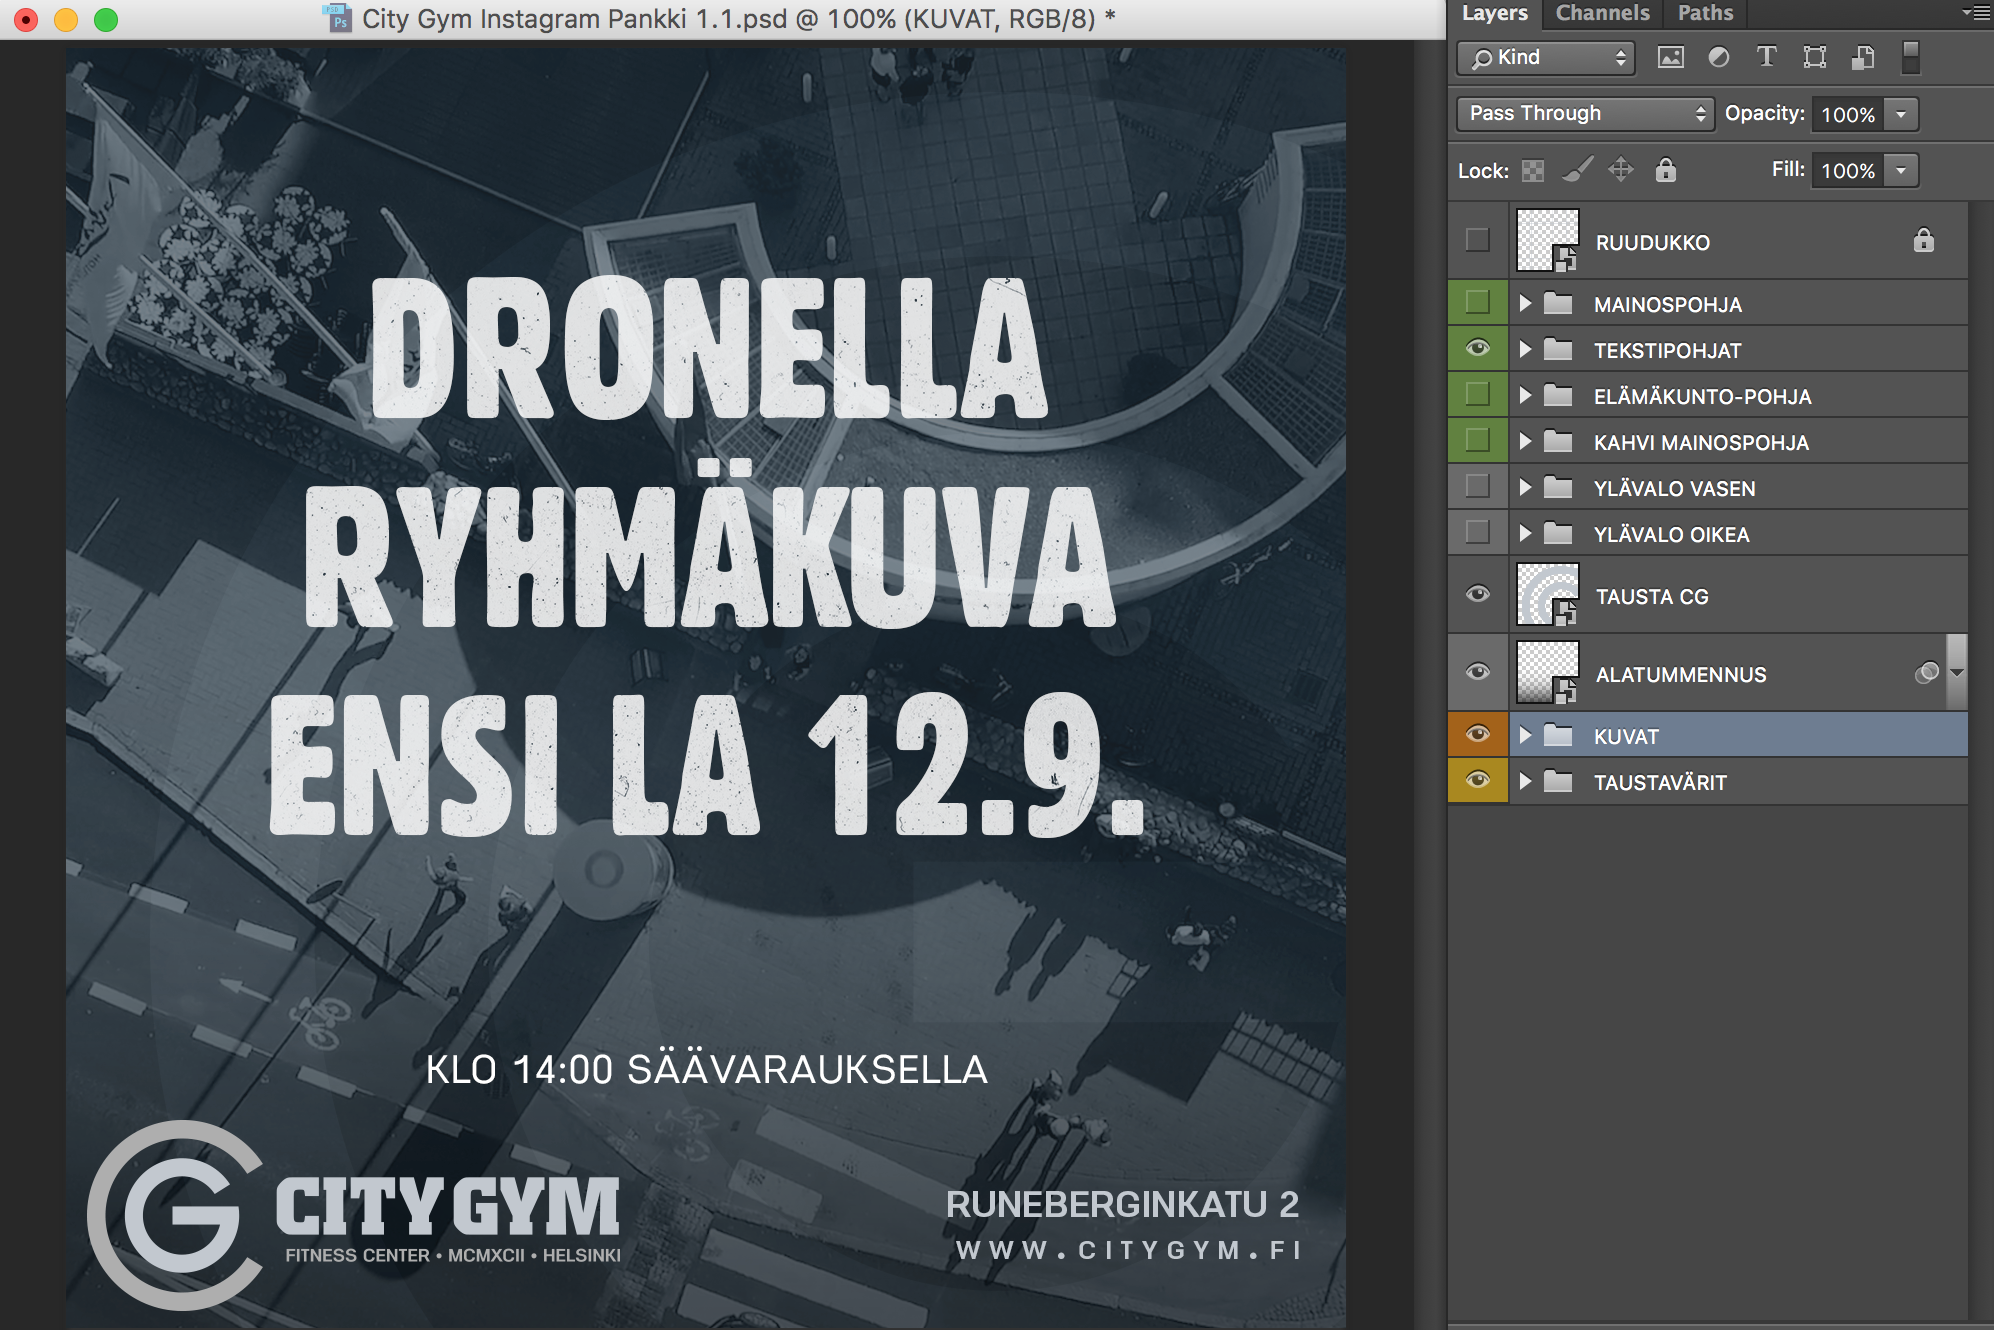Click MAINOSPOHJA folder icon
Viewport: 1994px width, 1330px height.
tap(1558, 303)
